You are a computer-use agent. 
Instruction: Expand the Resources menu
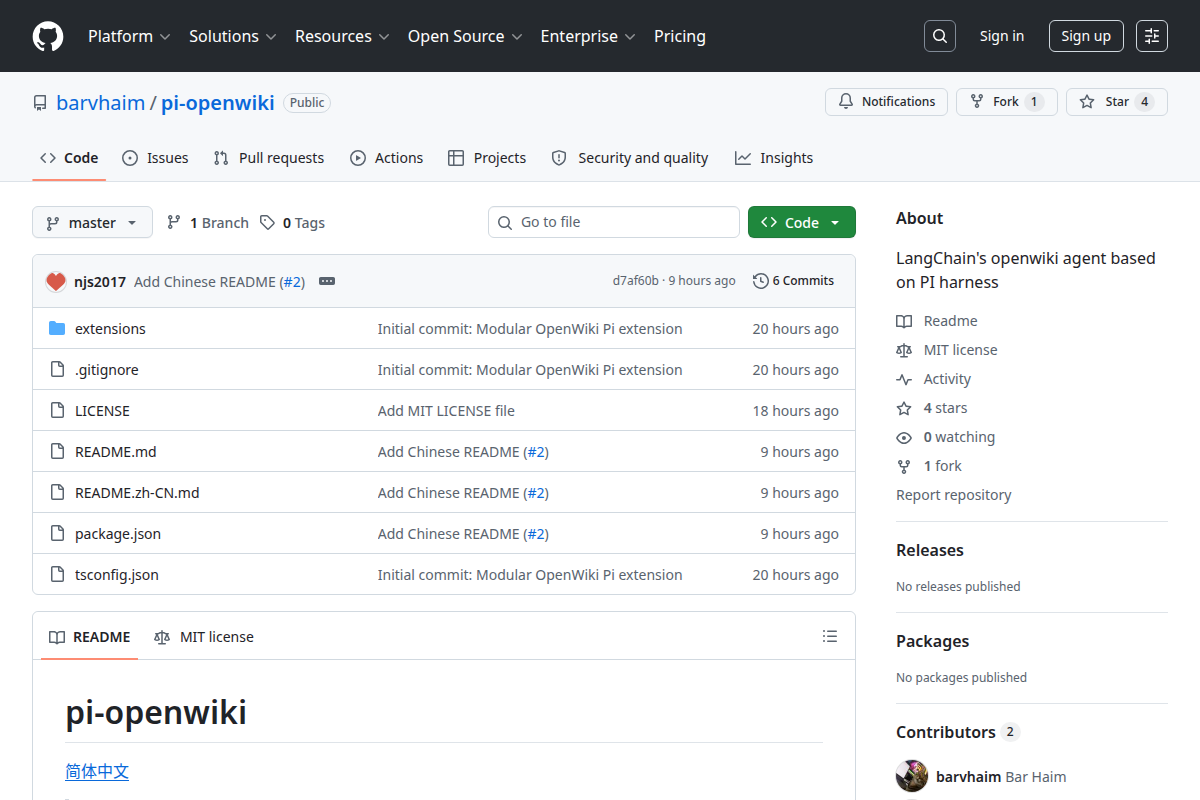tap(341, 36)
